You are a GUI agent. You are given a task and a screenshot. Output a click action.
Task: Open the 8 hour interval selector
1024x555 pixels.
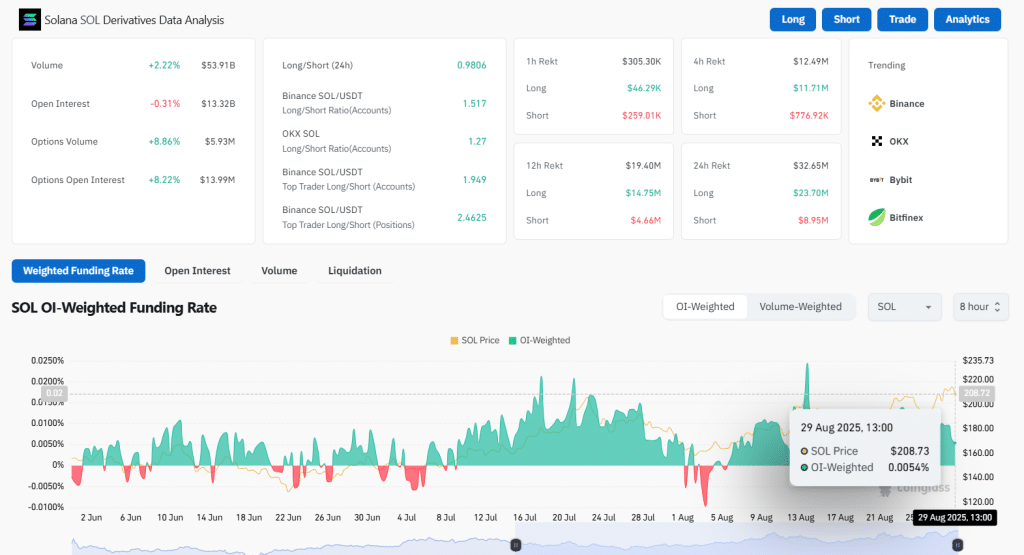coord(979,307)
